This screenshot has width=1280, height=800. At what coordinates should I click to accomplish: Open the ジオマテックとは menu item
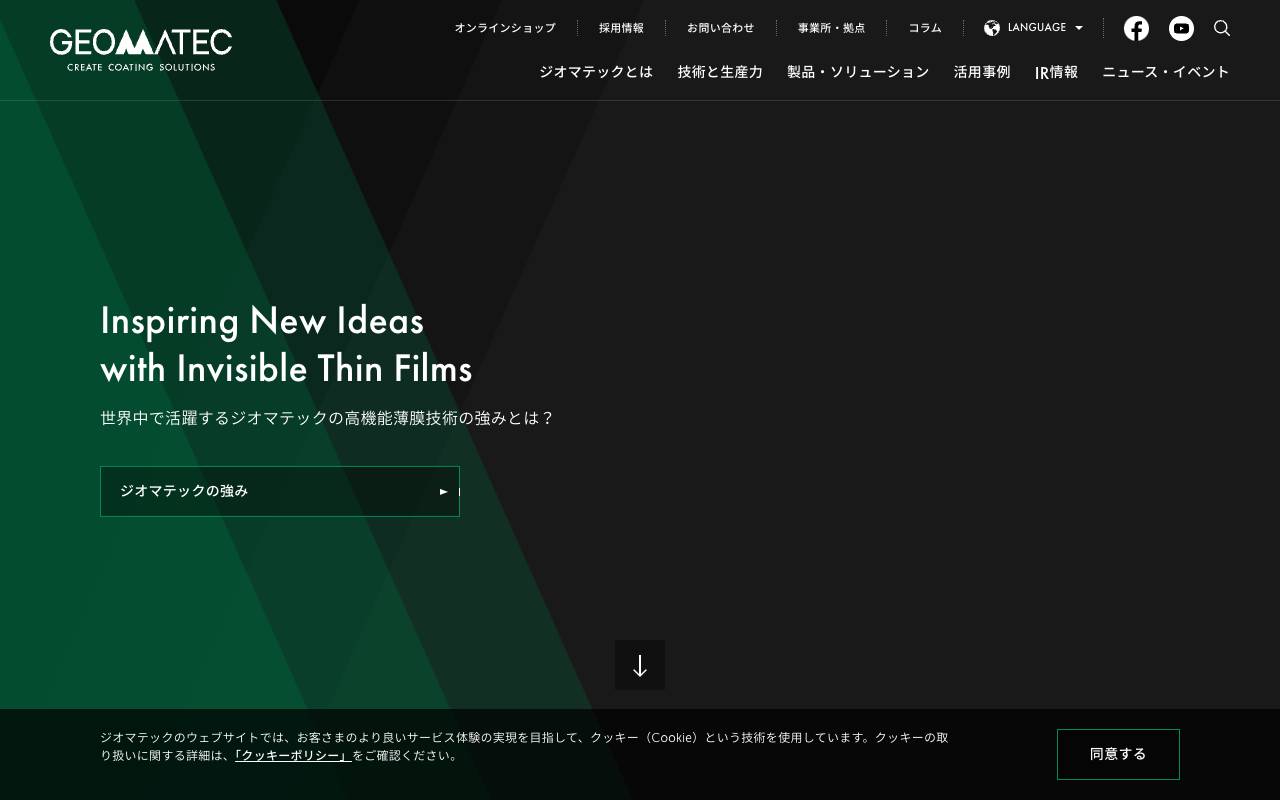coord(595,72)
